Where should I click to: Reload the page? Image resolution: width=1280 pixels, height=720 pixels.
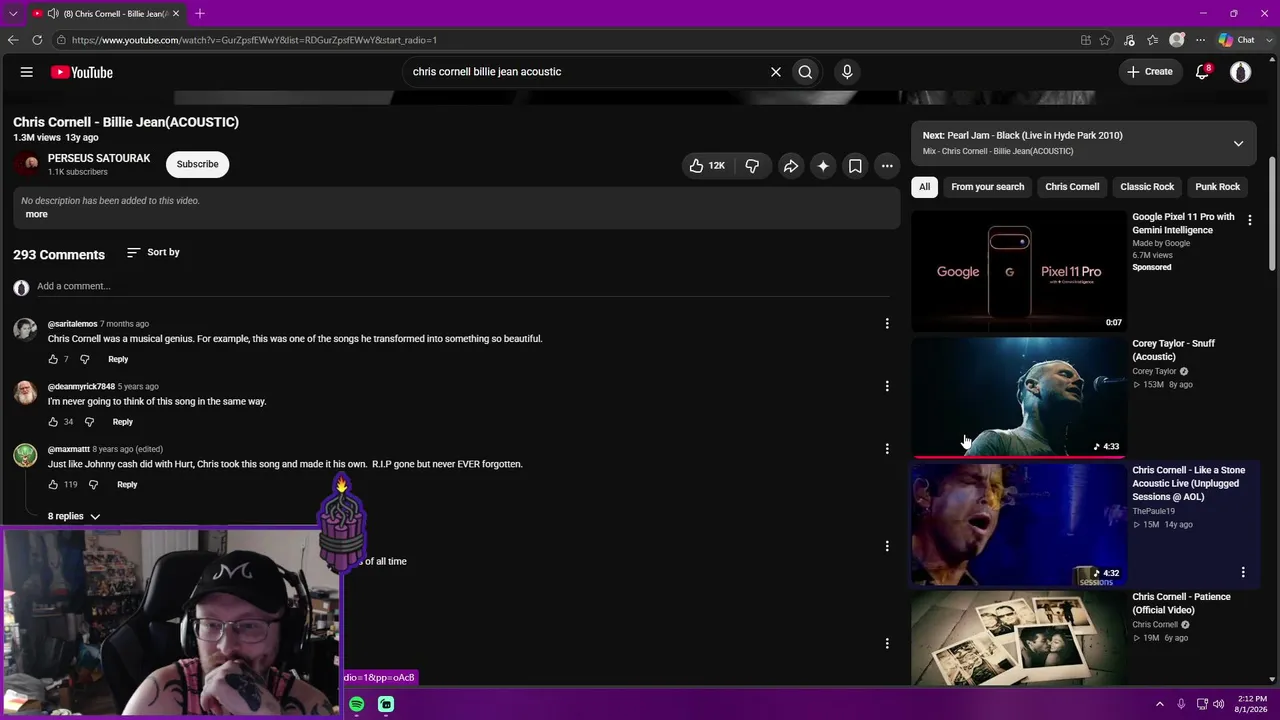(37, 40)
